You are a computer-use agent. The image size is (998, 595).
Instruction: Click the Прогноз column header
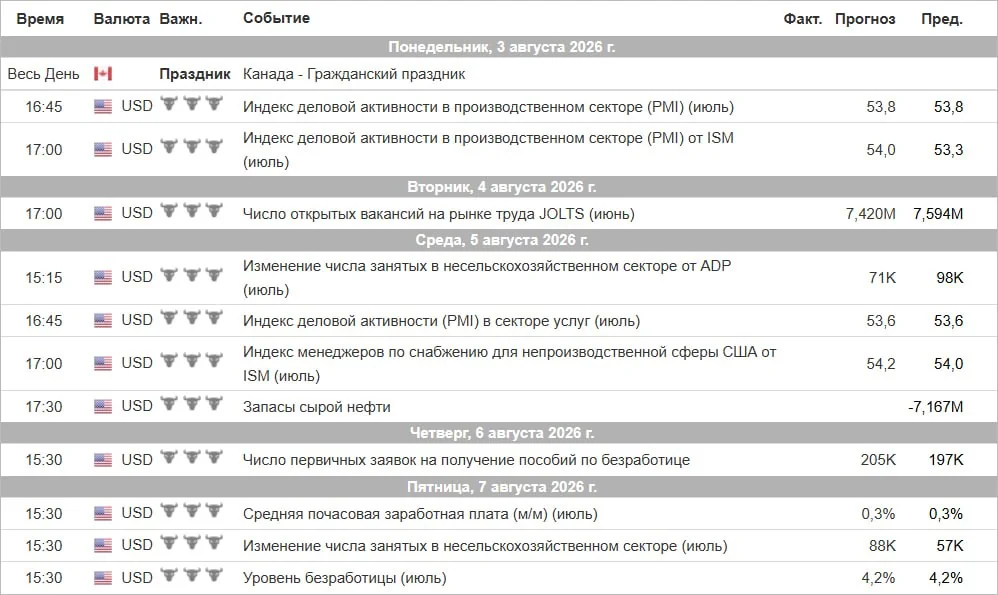865,19
